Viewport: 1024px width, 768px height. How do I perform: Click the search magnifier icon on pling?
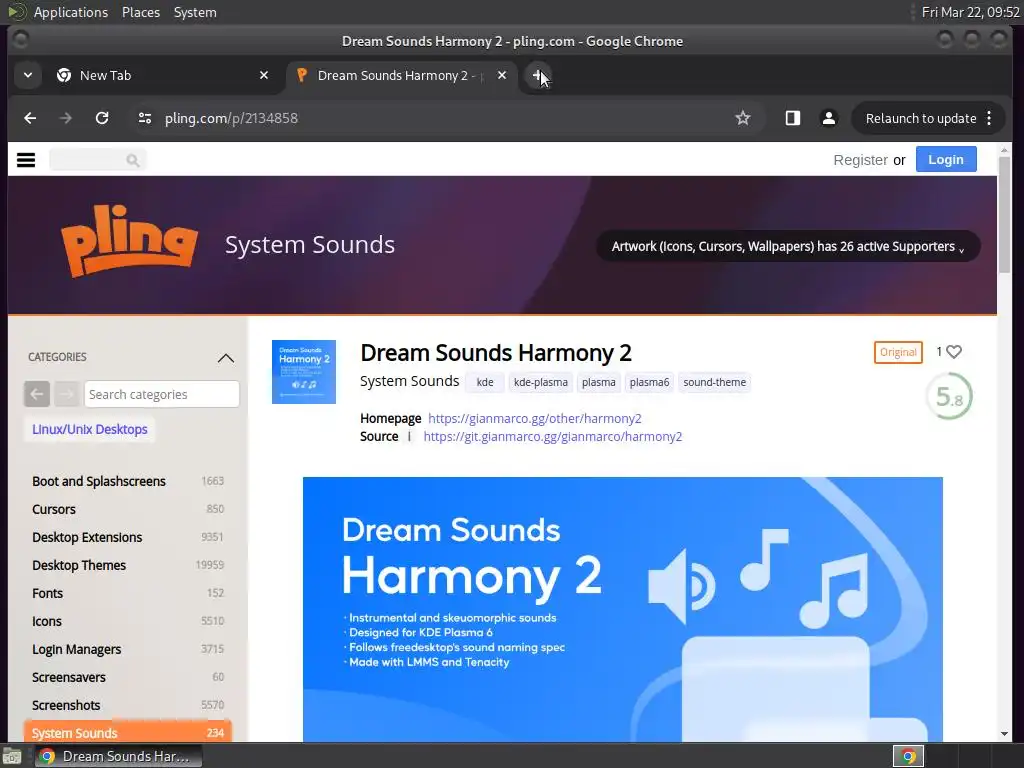click(133, 160)
